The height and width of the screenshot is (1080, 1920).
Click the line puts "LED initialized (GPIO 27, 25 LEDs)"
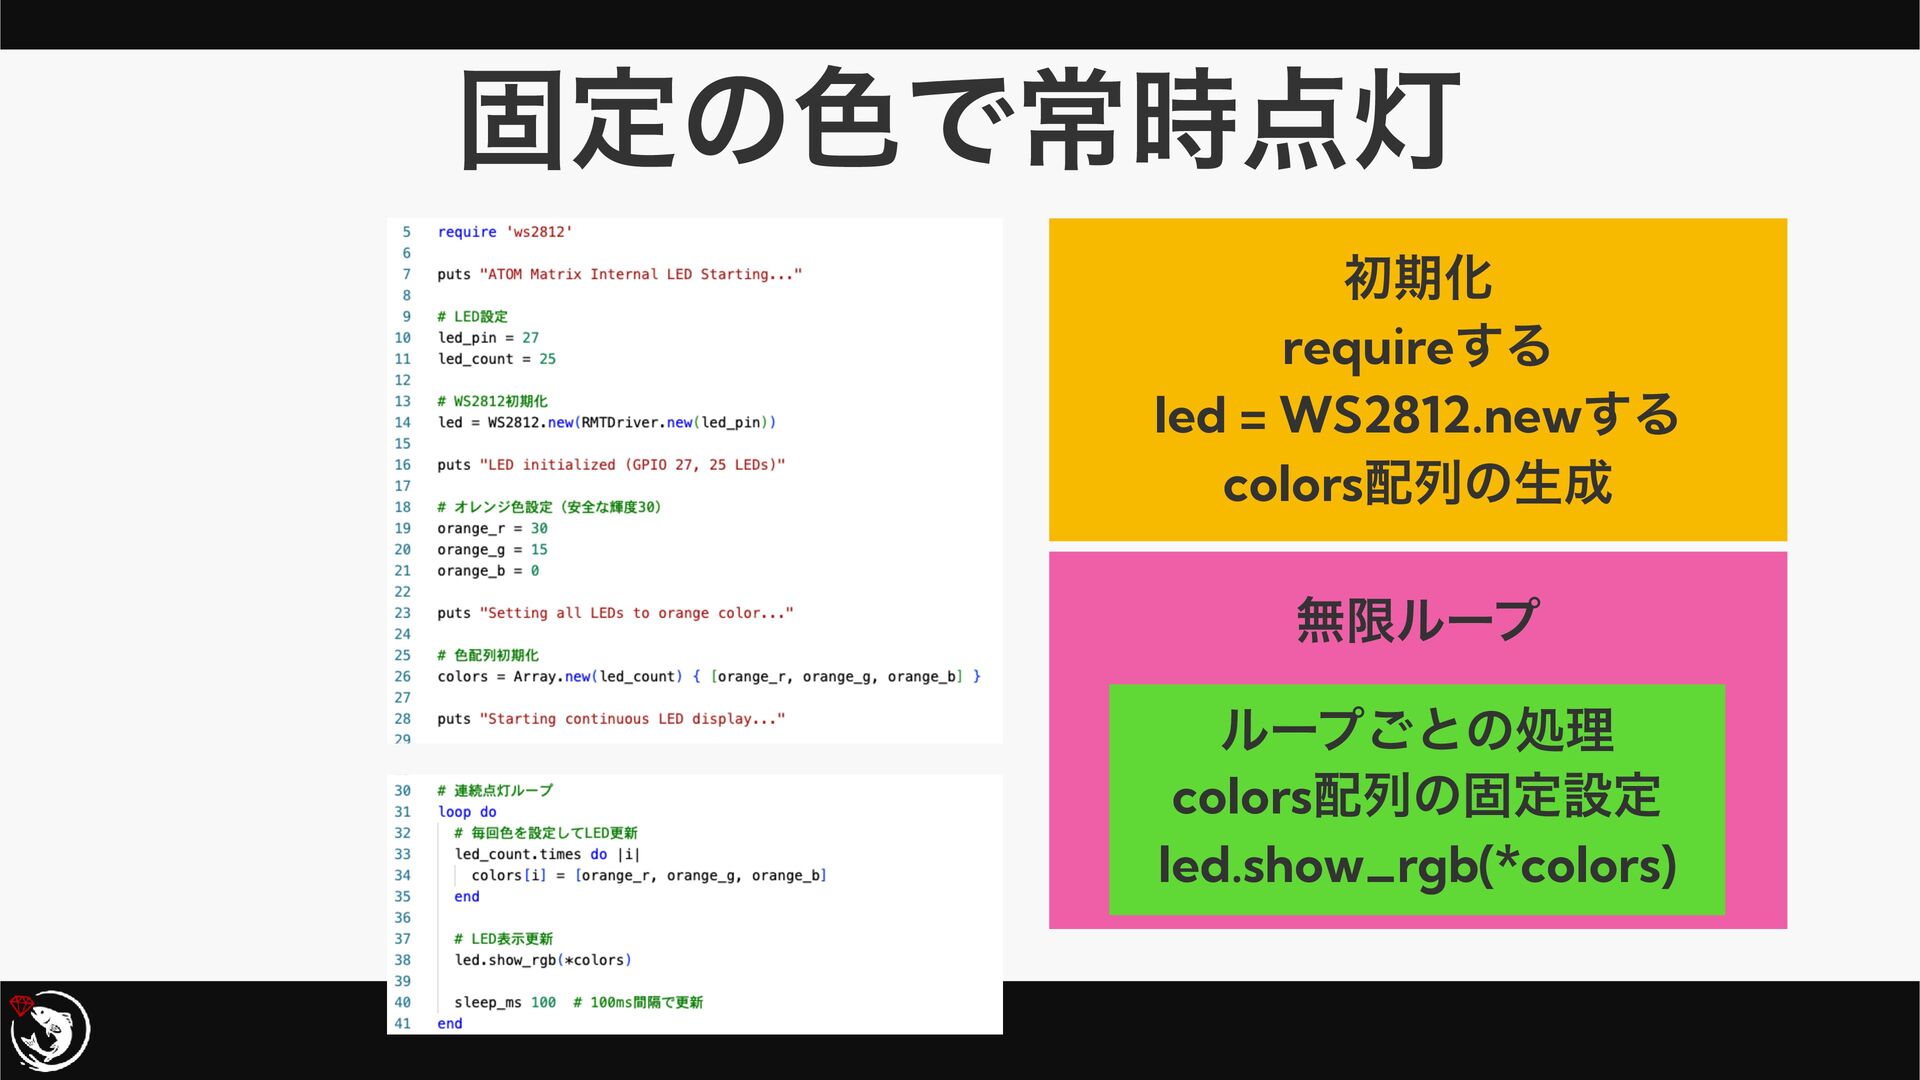click(611, 465)
